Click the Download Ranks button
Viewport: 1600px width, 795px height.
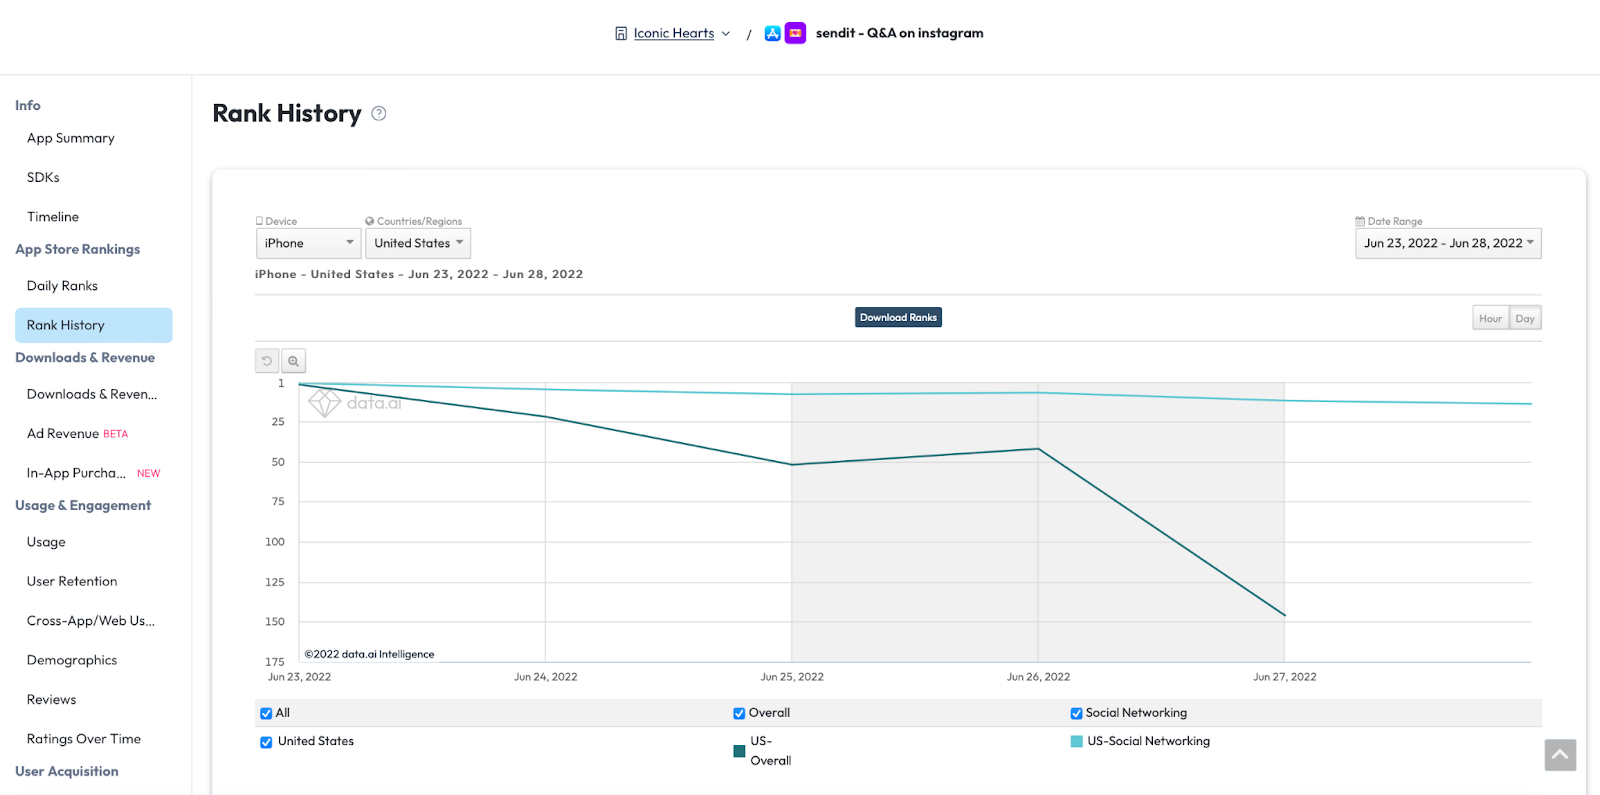898,317
